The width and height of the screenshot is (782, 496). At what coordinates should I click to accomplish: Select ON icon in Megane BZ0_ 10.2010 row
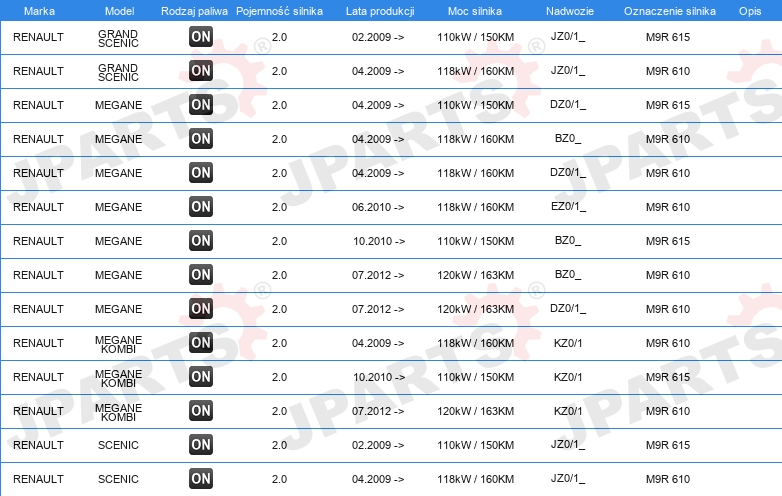point(201,240)
